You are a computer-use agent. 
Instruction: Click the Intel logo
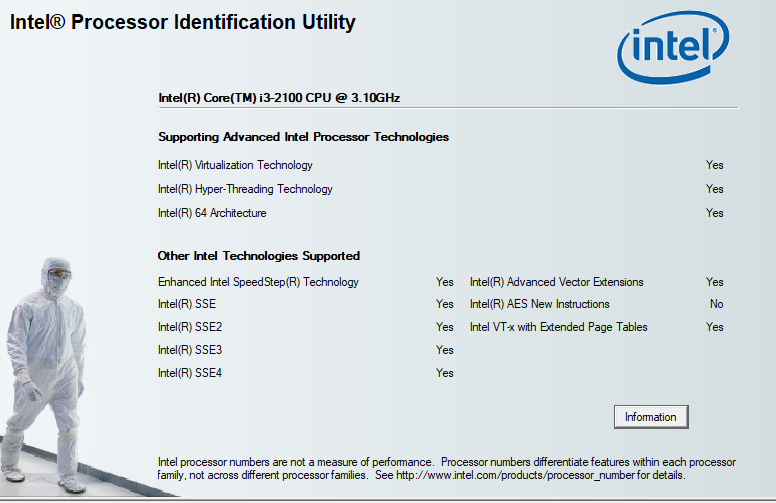(673, 47)
